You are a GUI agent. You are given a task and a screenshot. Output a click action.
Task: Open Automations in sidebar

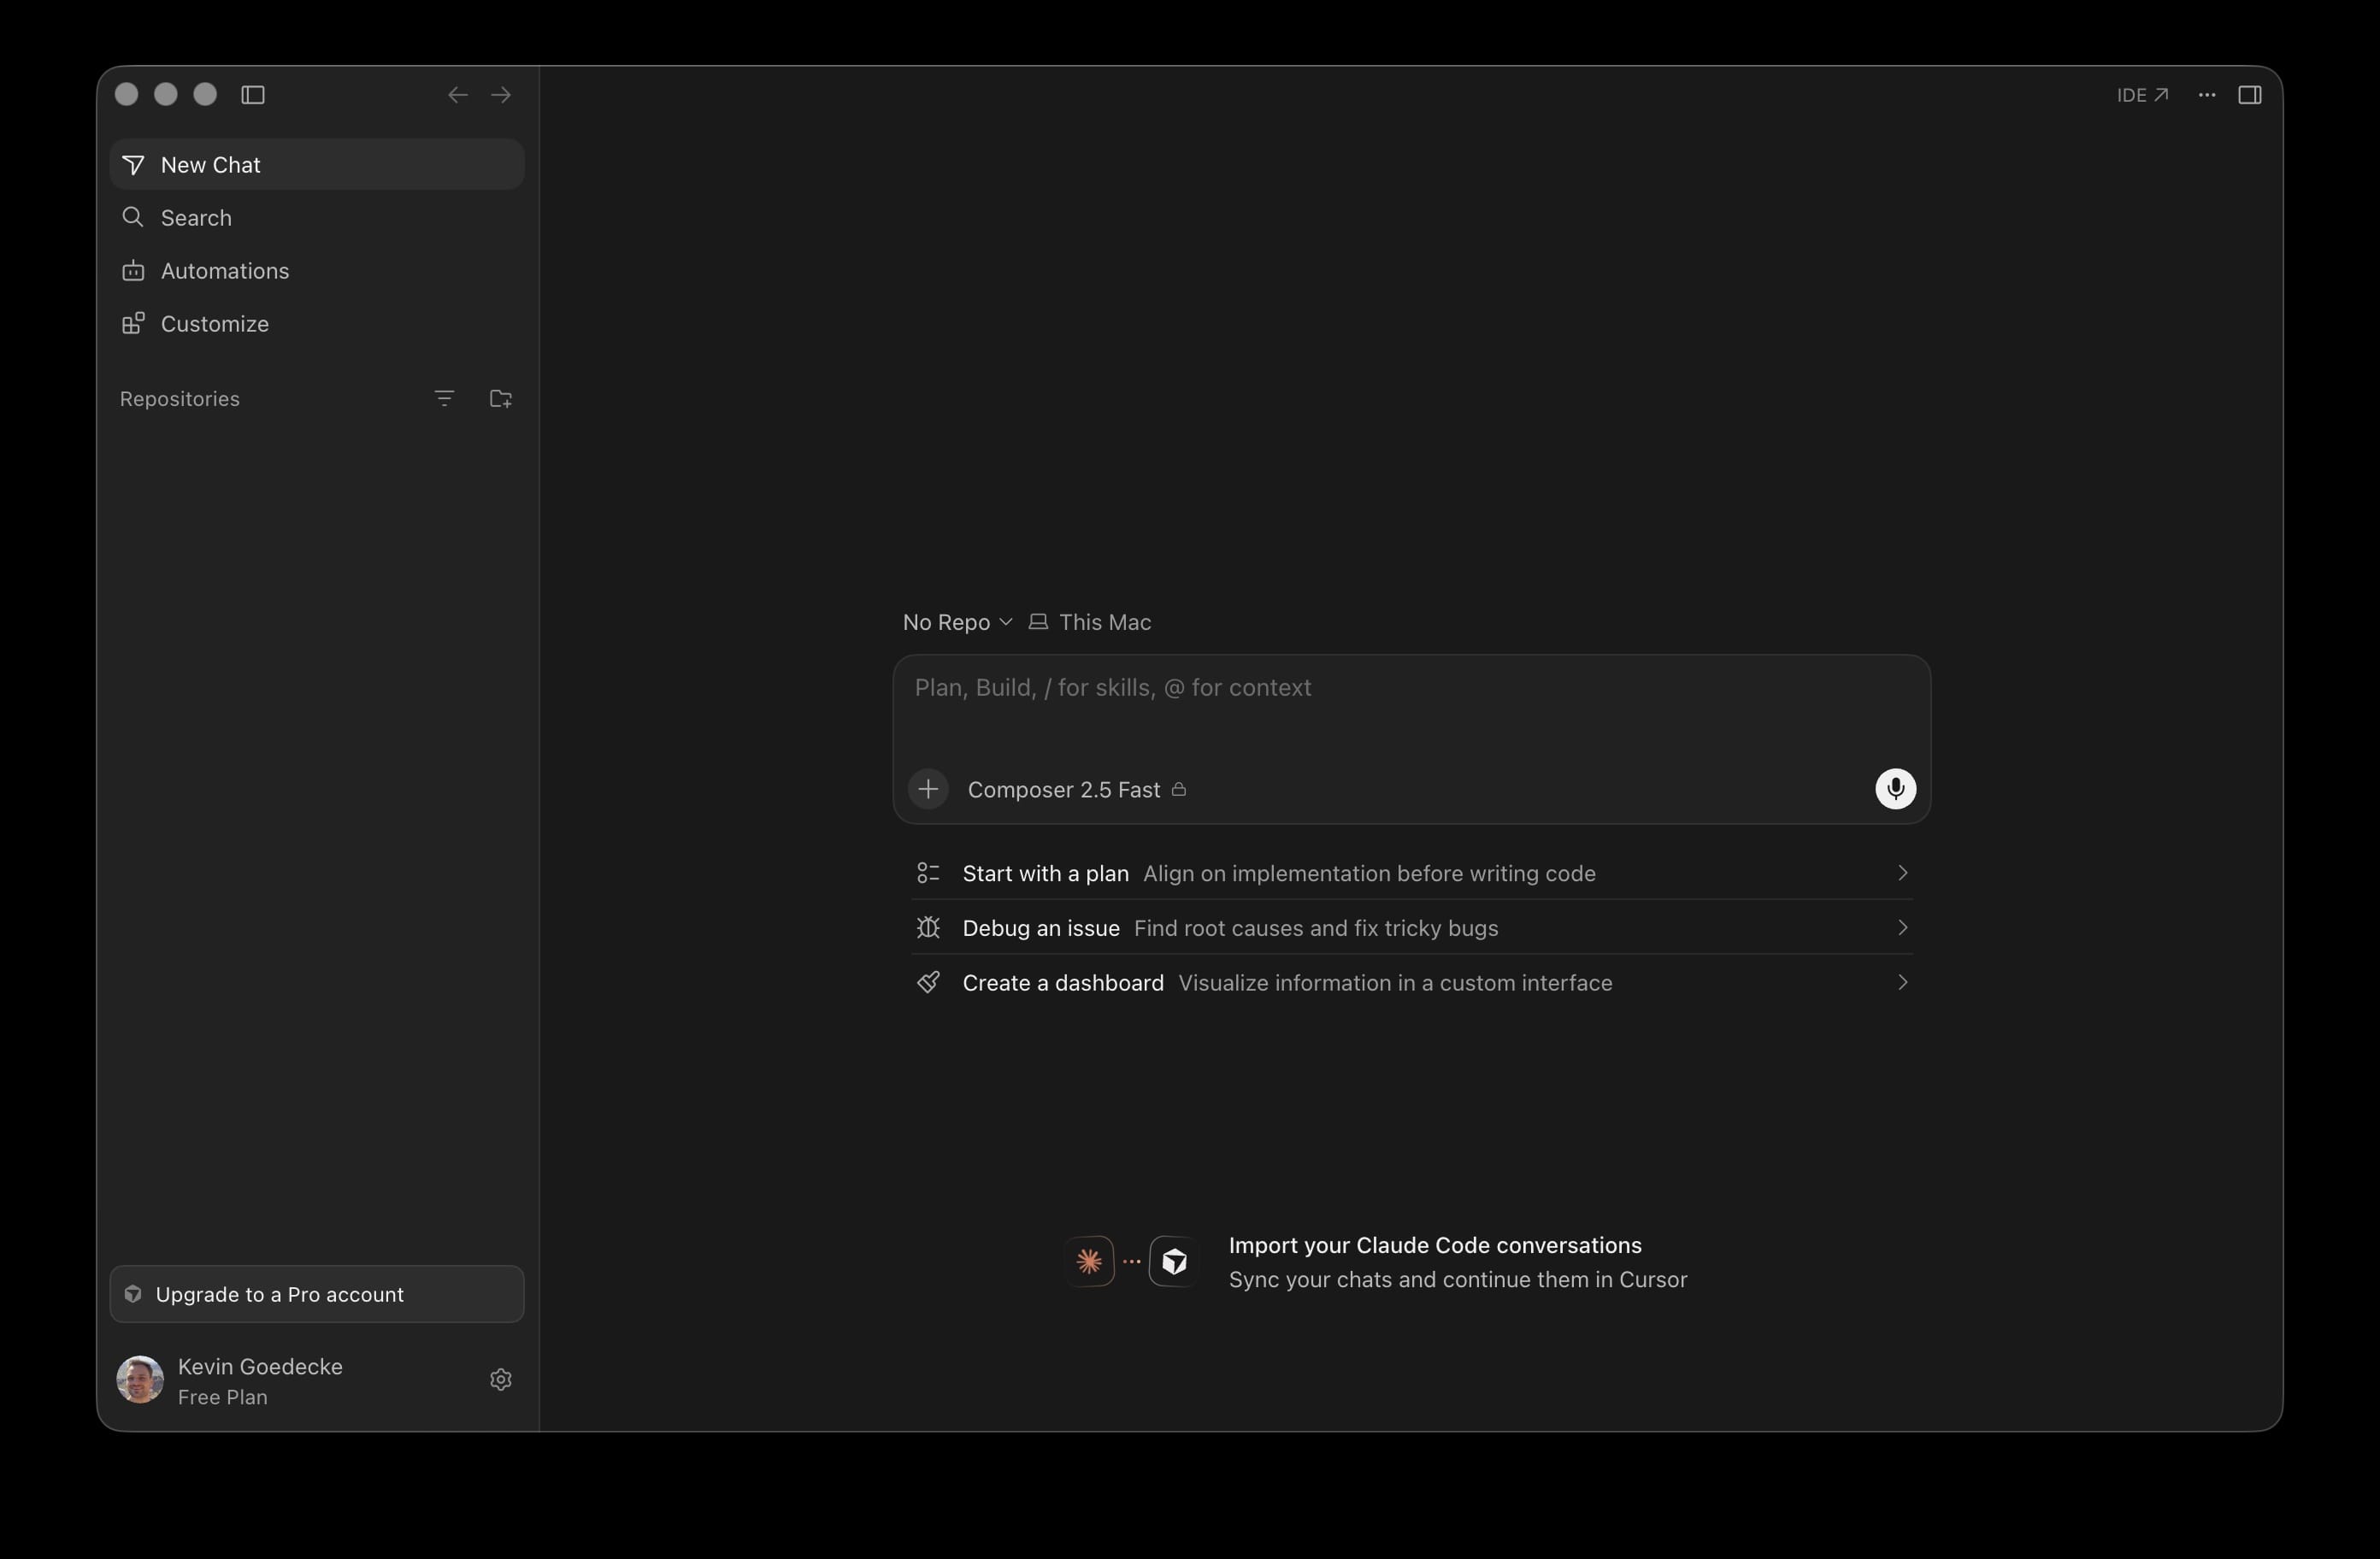point(317,271)
